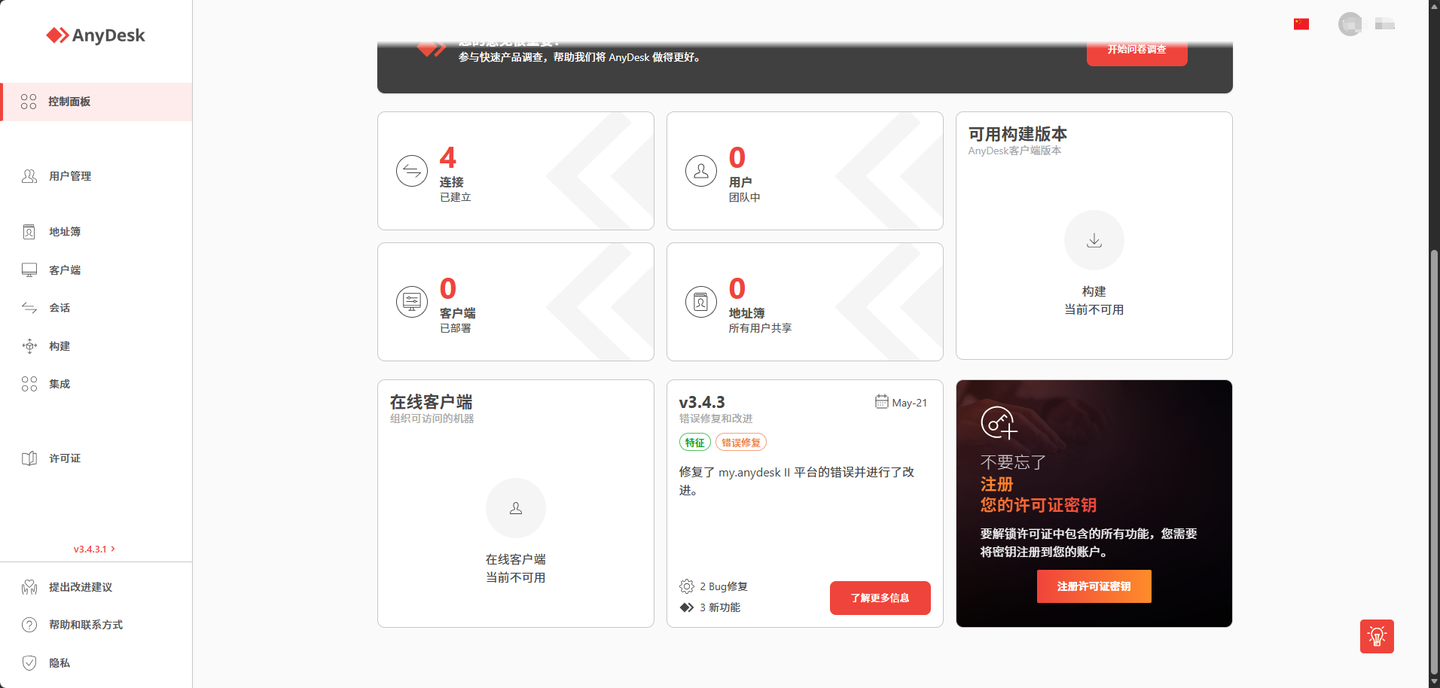The height and width of the screenshot is (688, 1440).
Task: Click the 许可证 license icon
Action: click(29, 458)
